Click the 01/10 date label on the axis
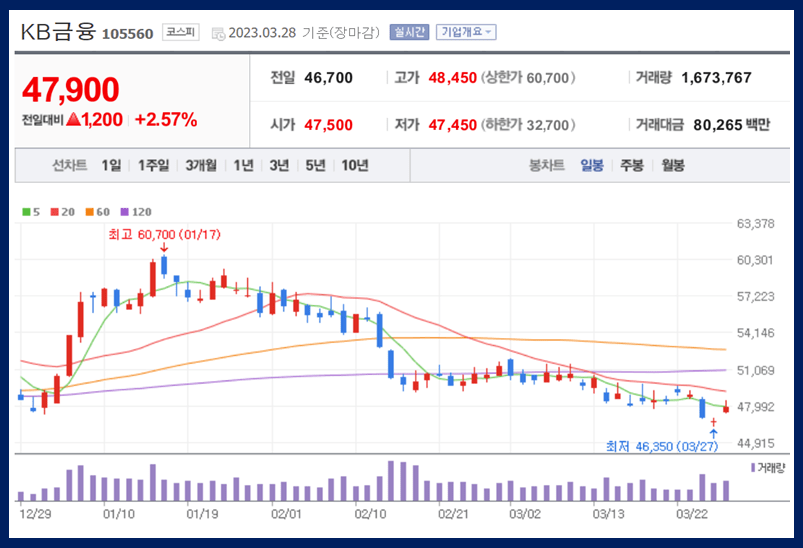 coord(119,514)
